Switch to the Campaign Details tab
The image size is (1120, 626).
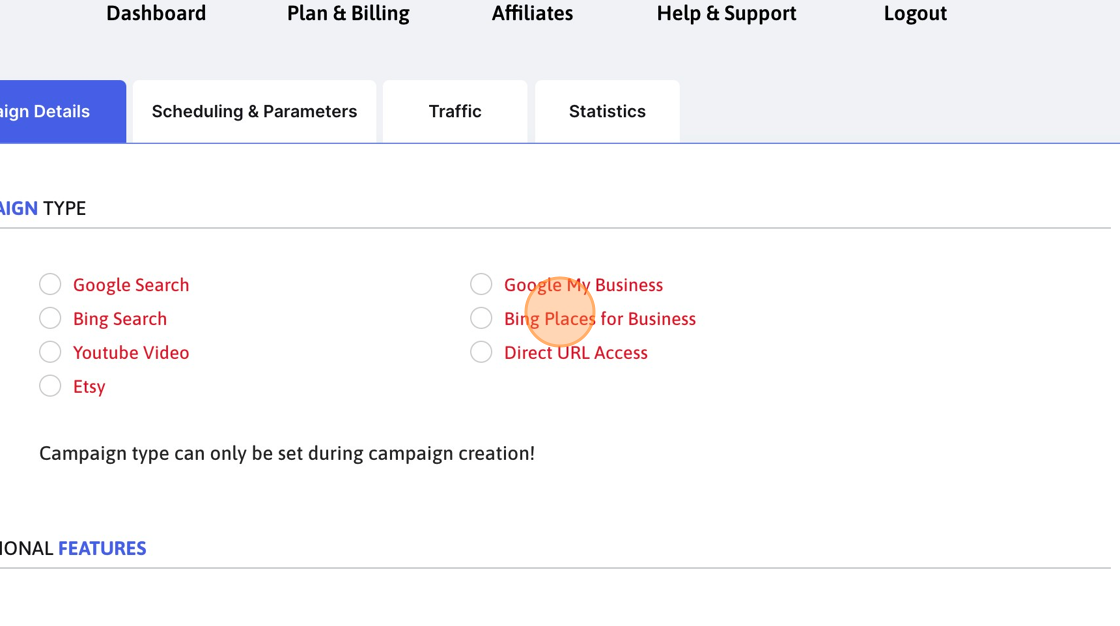[x=63, y=111]
